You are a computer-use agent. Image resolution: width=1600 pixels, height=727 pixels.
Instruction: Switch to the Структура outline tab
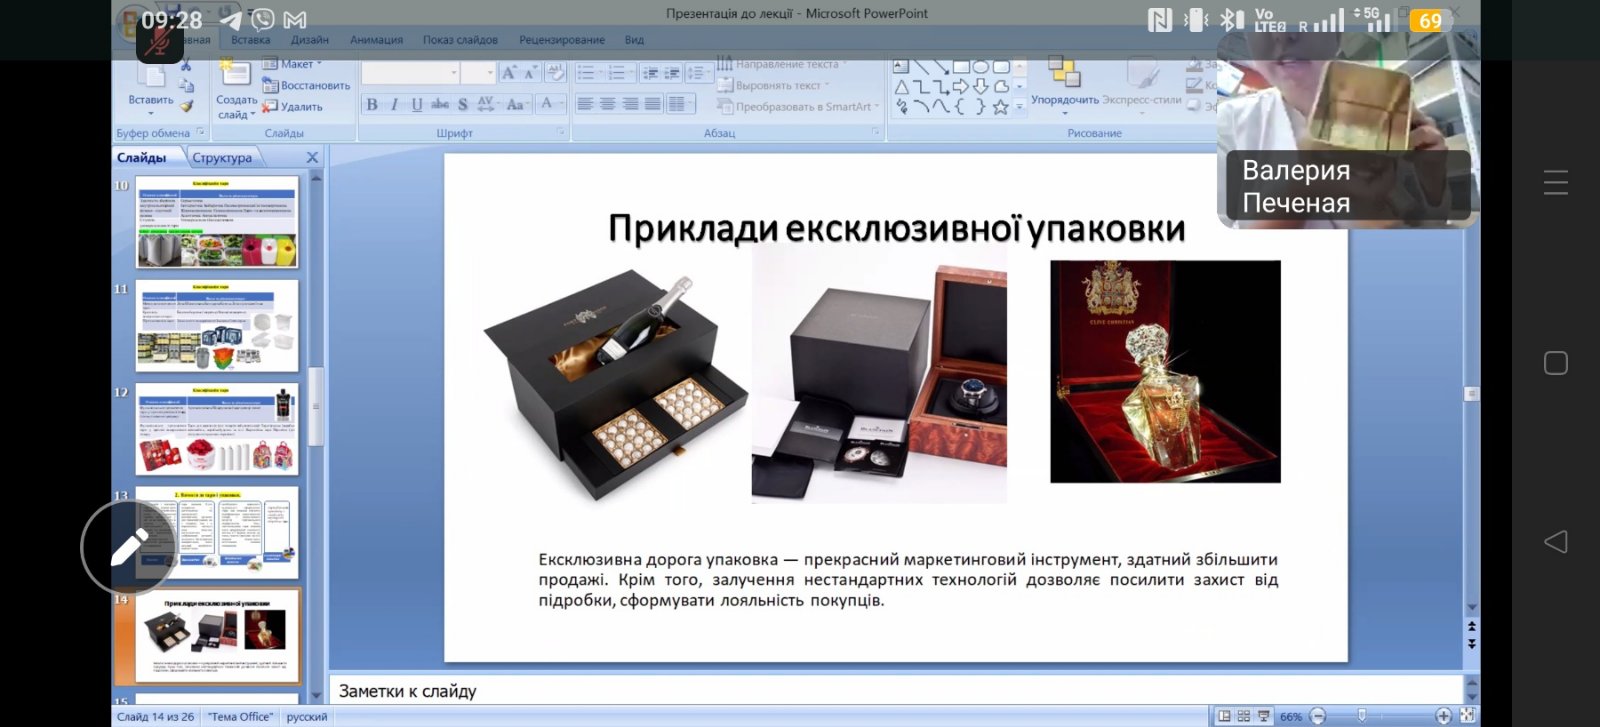pyautogui.click(x=222, y=158)
